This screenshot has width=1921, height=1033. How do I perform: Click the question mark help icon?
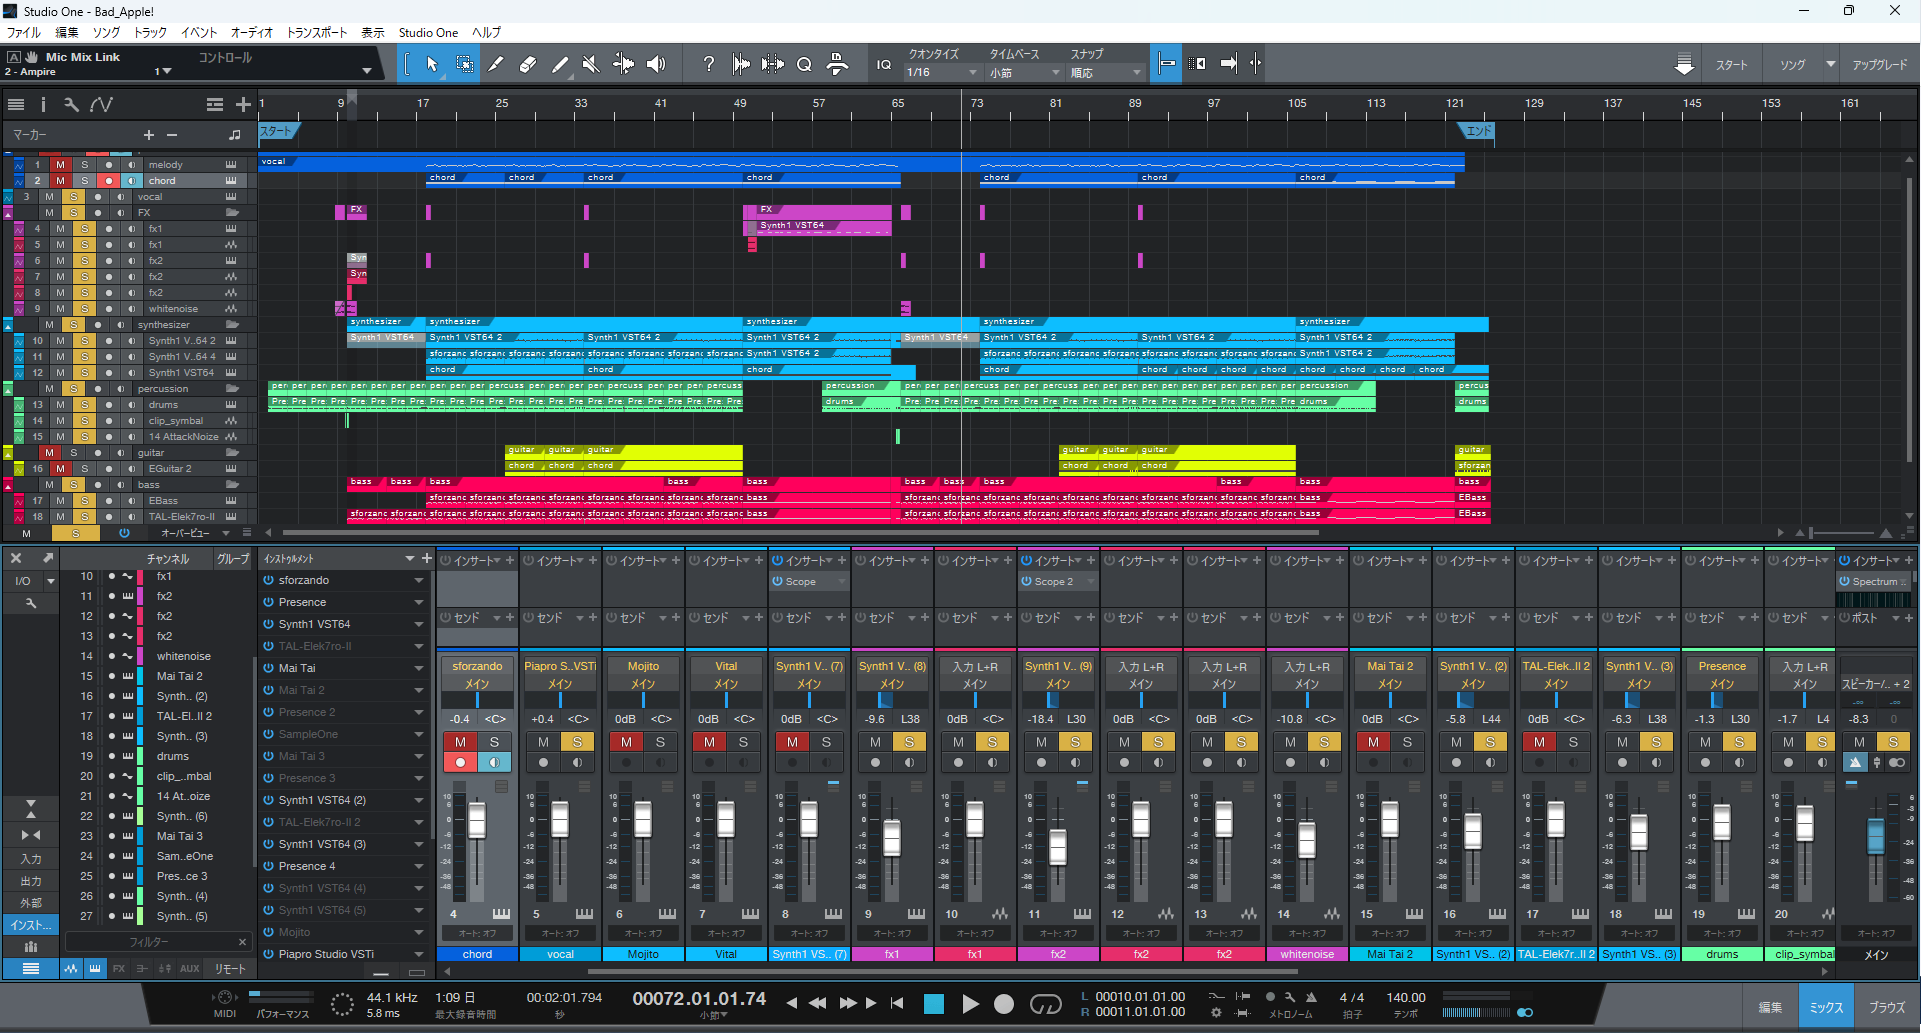pyautogui.click(x=709, y=64)
